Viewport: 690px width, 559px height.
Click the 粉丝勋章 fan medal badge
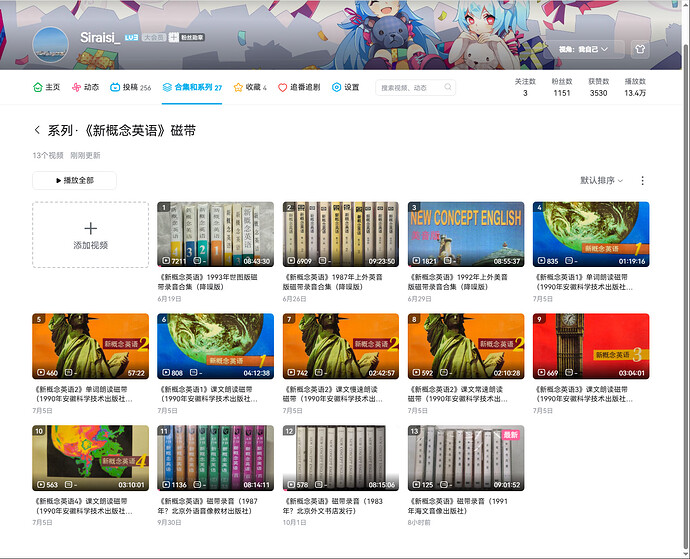[187, 38]
